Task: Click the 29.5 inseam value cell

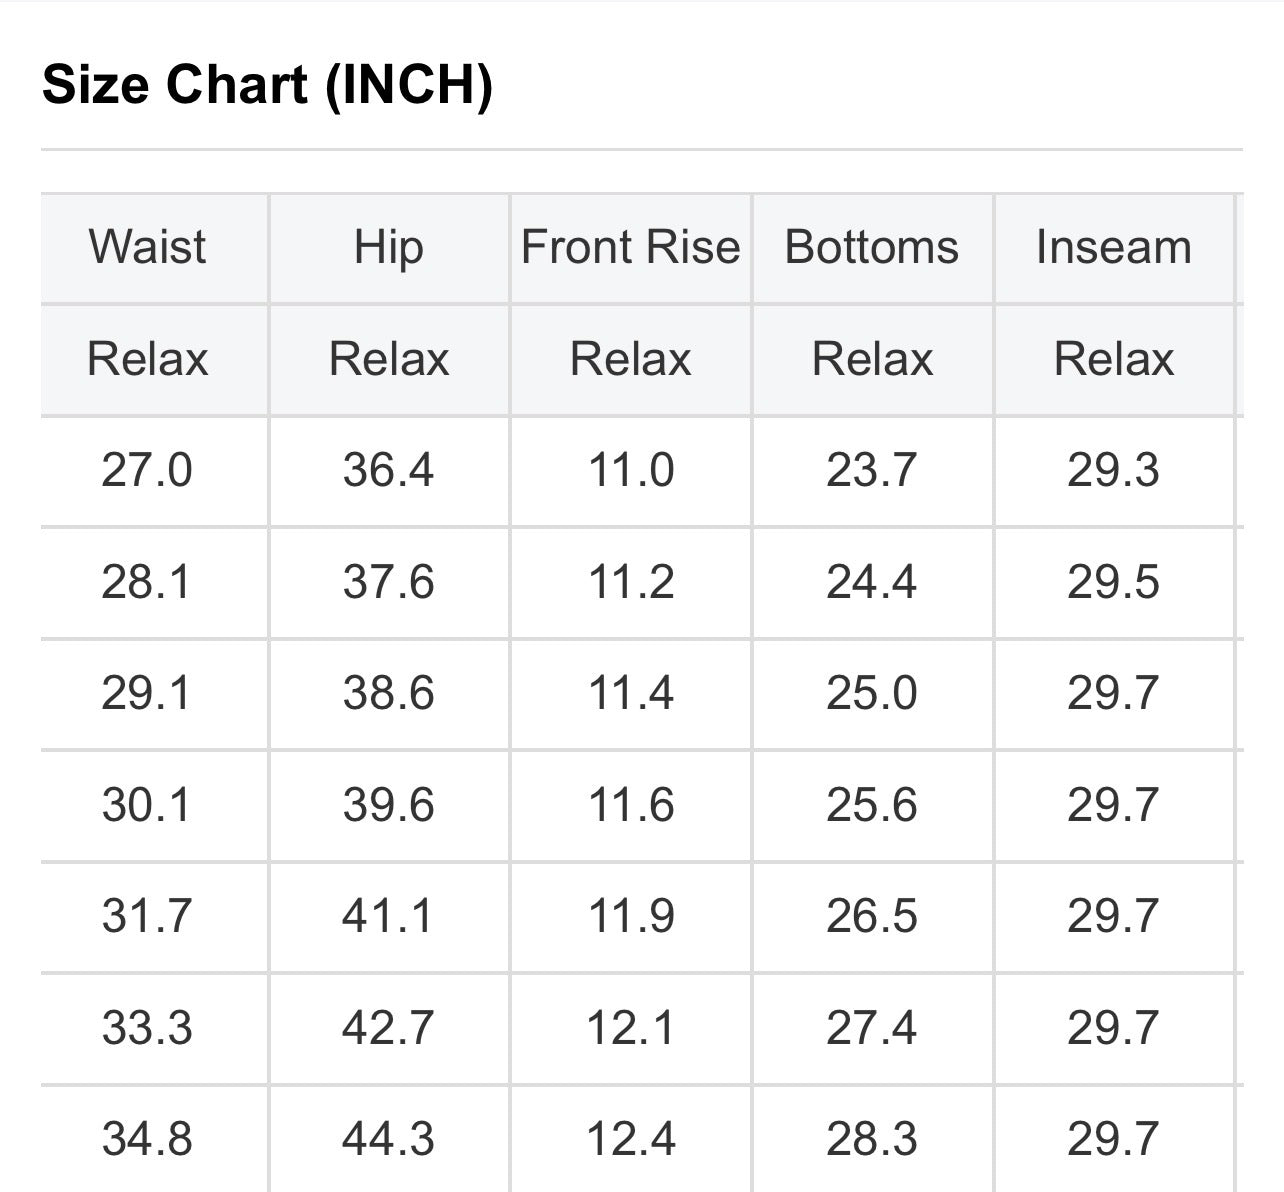Action: [1113, 582]
